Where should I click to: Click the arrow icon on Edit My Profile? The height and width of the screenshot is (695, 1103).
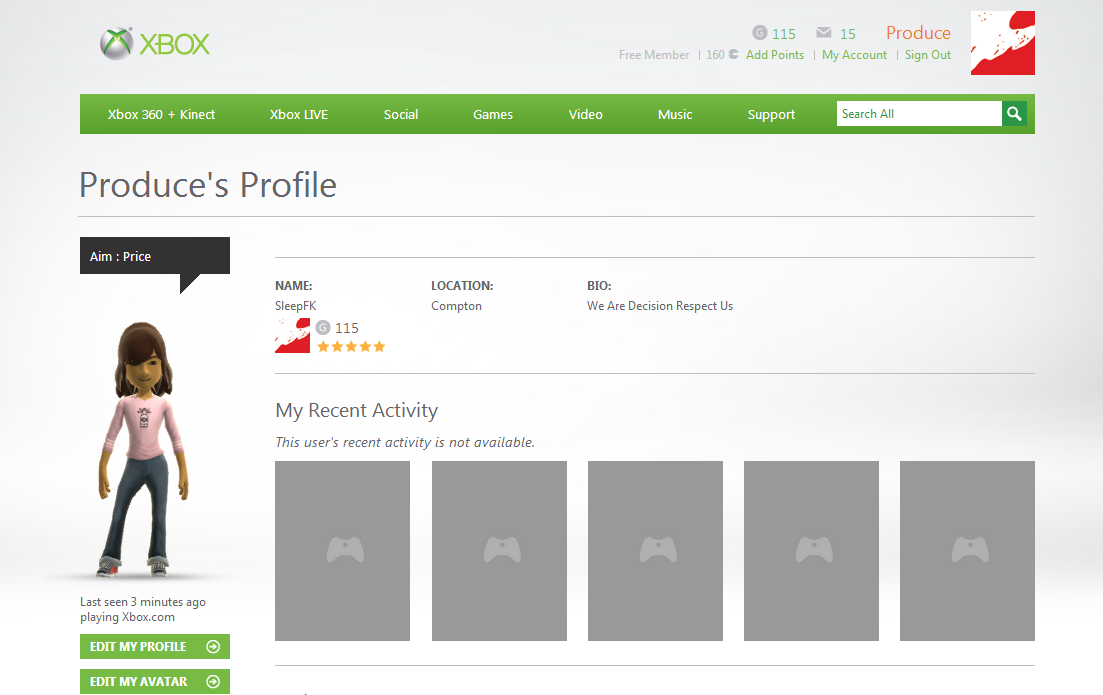(x=213, y=646)
